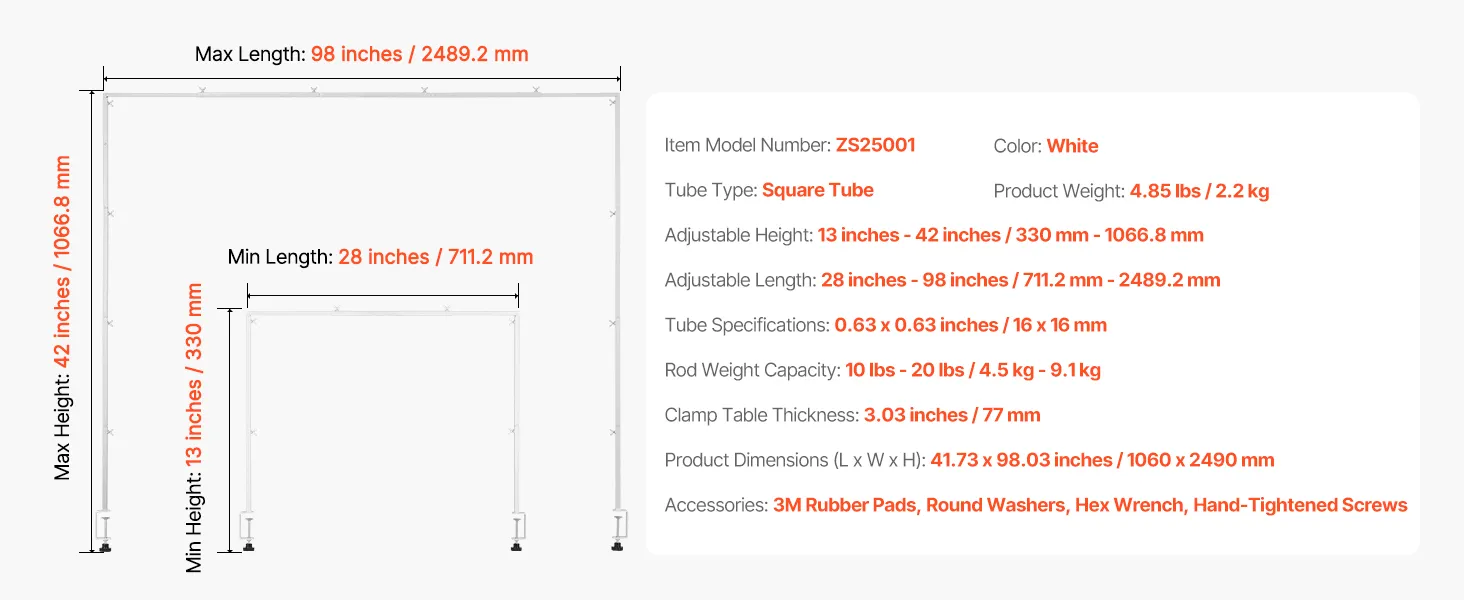The height and width of the screenshot is (600, 1464).
Task: Click the vertical Max Height 42 inches label
Action: coord(63,317)
